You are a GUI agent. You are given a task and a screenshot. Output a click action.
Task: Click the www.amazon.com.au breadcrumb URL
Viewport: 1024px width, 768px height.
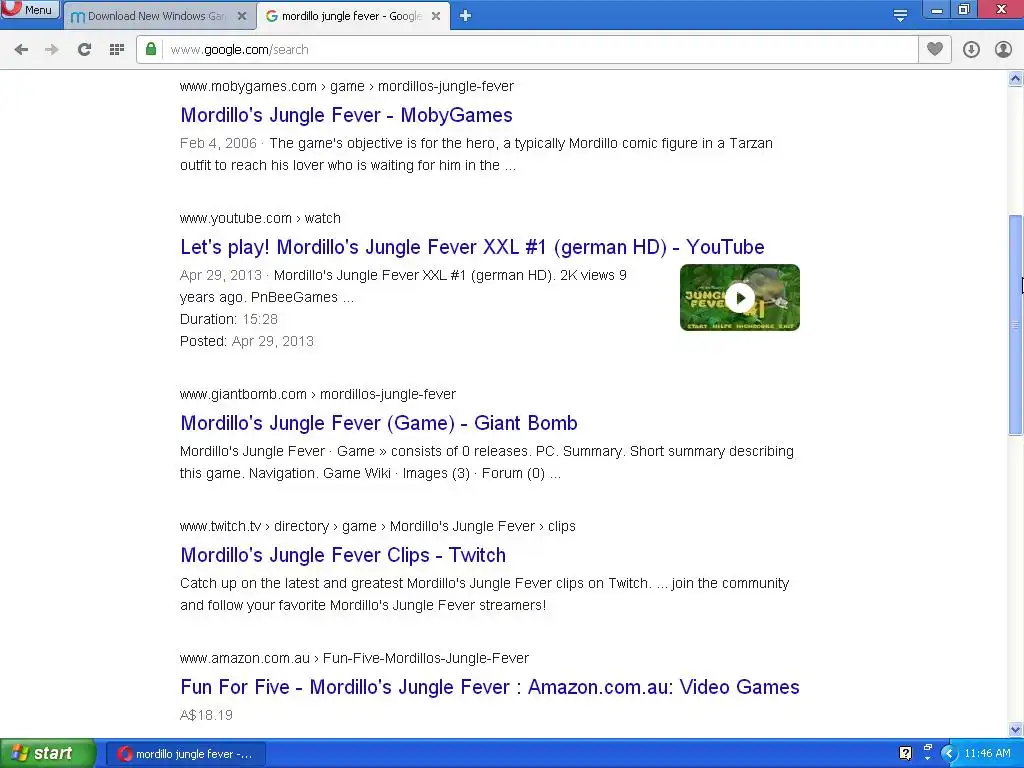pyautogui.click(x=354, y=658)
